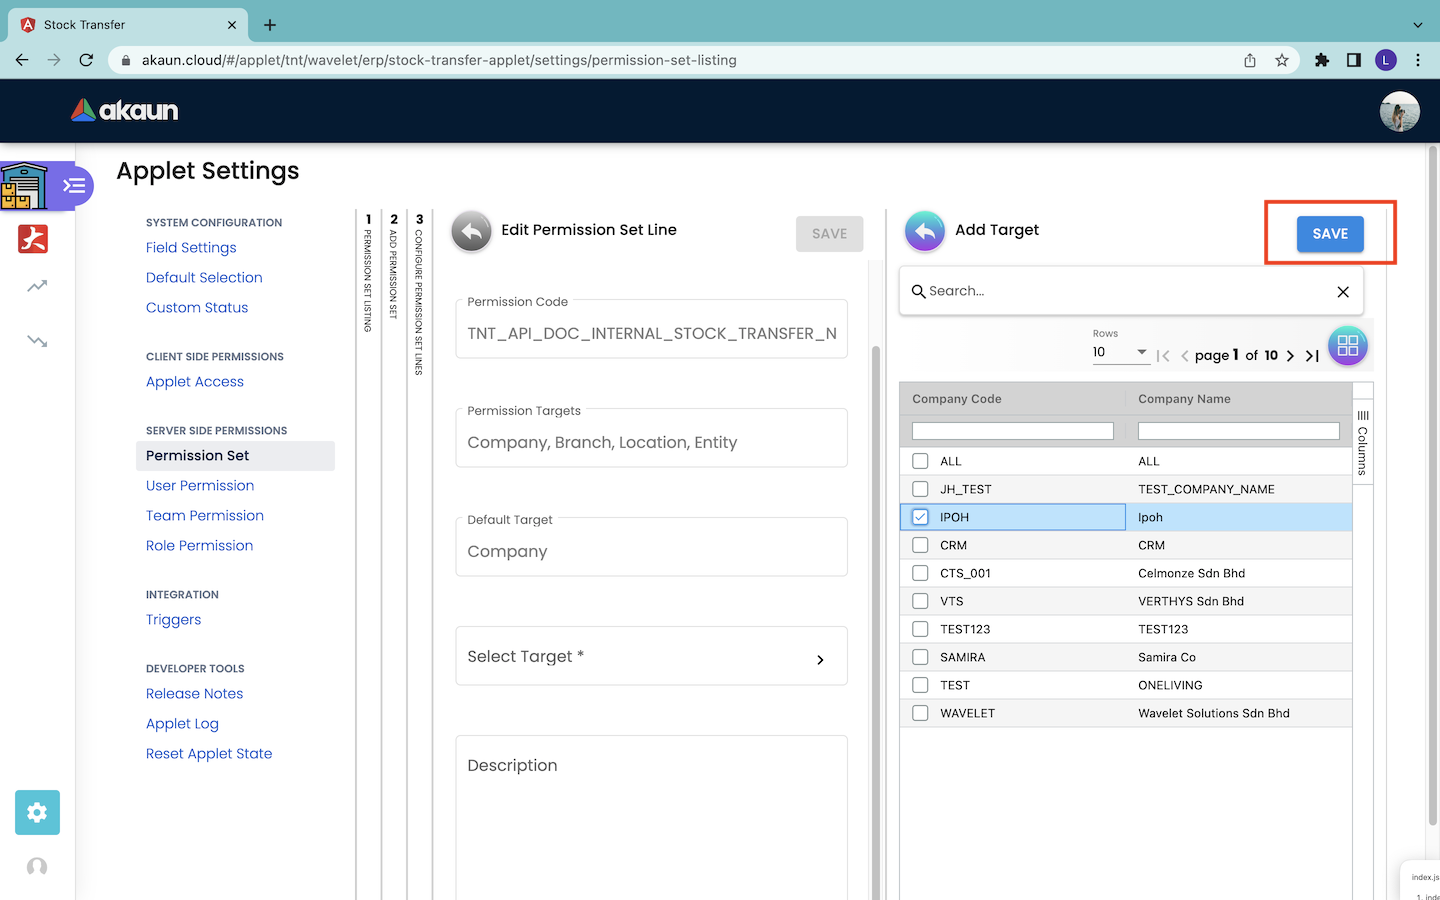Click the back arrow beside Add Target
1440x900 pixels.
[924, 231]
